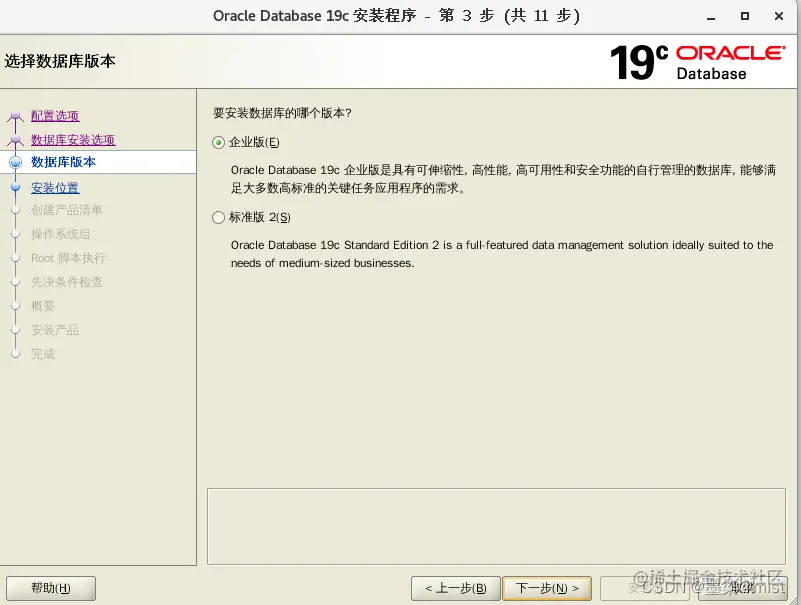The image size is (801, 605).
Task: Click the 下一步(N) next button
Action: (547, 588)
